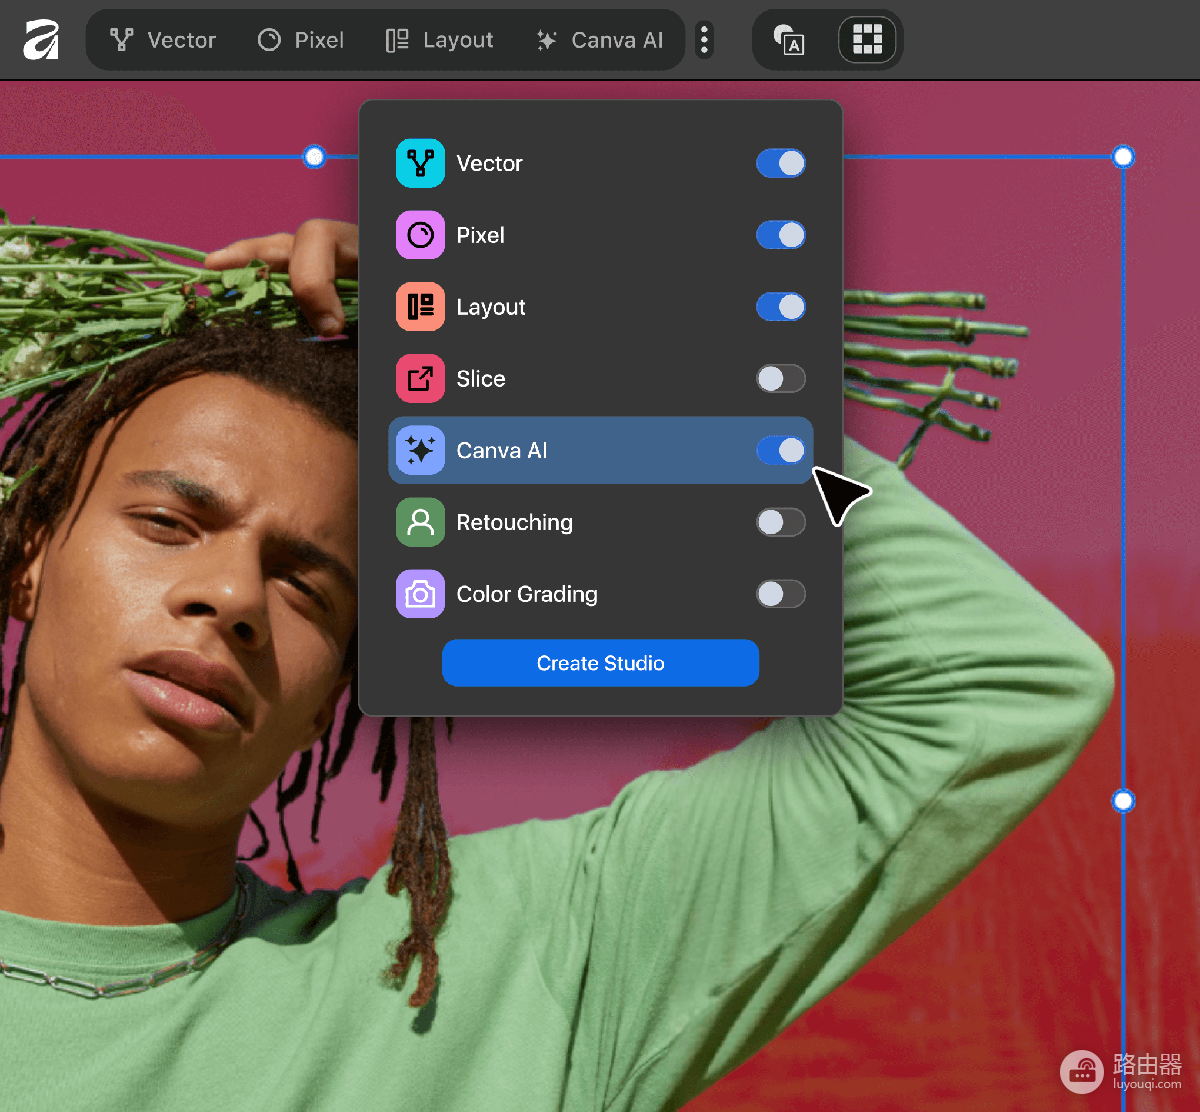The height and width of the screenshot is (1112, 1200).
Task: Click the "Layout" label in the studio list
Action: [x=491, y=307]
